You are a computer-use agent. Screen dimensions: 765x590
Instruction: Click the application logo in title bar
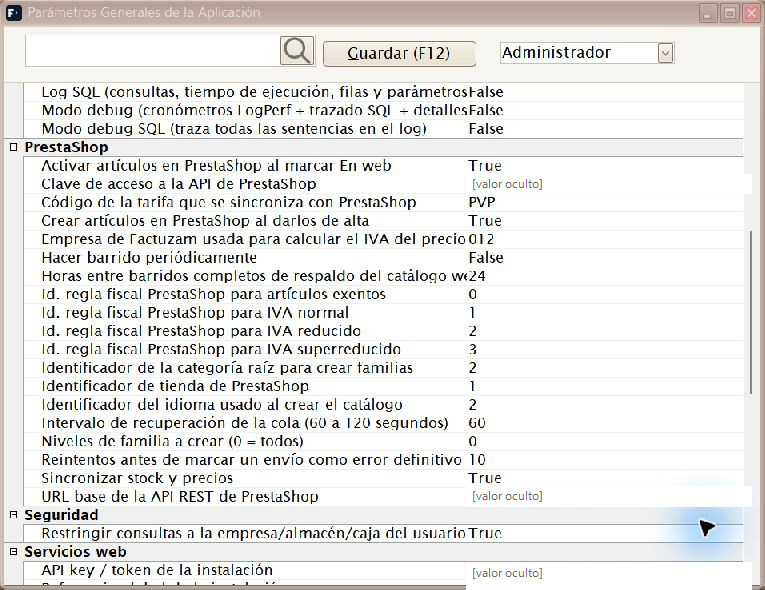click(14, 13)
